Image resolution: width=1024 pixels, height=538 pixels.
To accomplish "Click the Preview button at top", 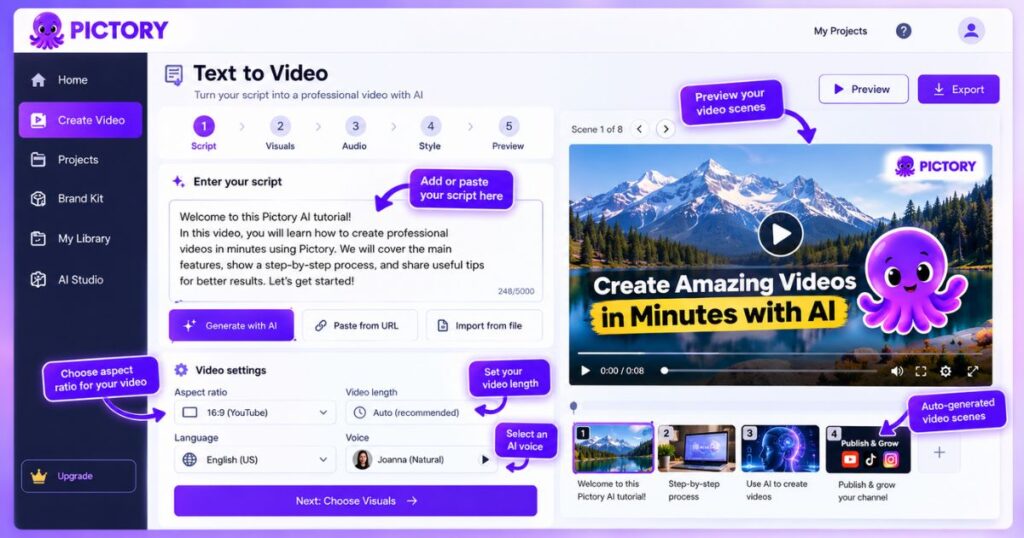I will [x=863, y=89].
